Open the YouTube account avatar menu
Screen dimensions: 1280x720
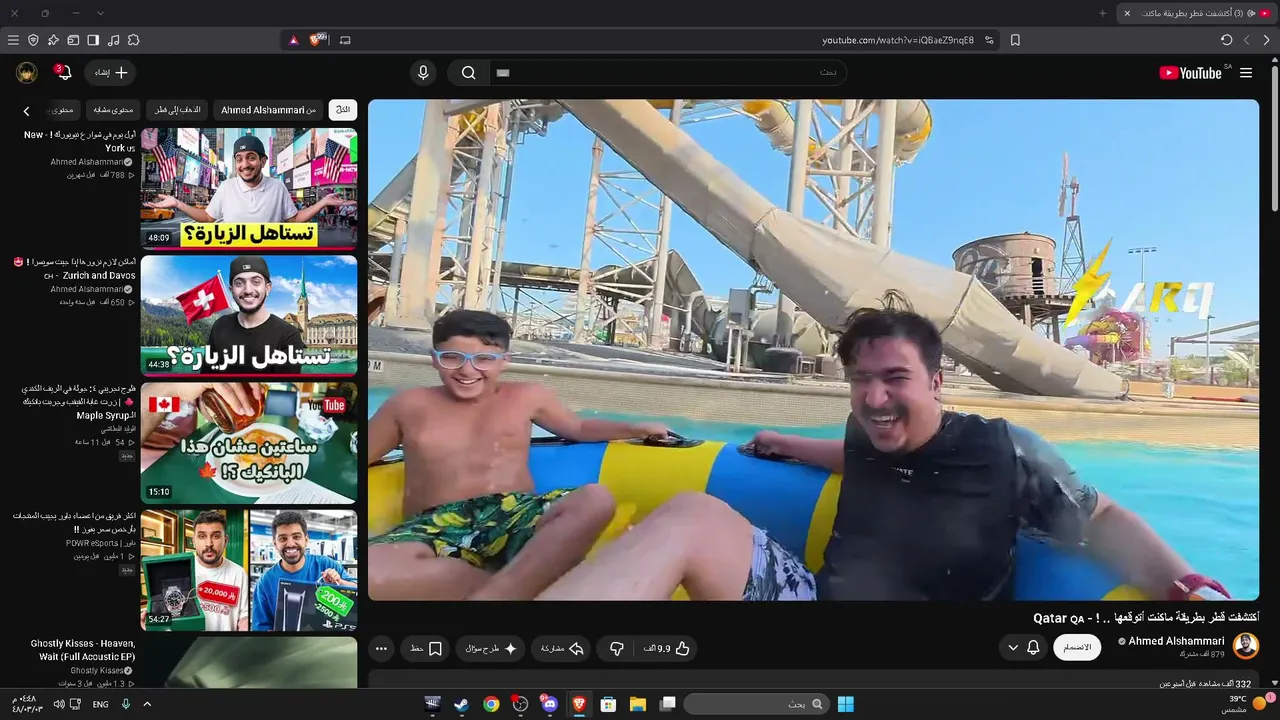pyautogui.click(x=27, y=73)
